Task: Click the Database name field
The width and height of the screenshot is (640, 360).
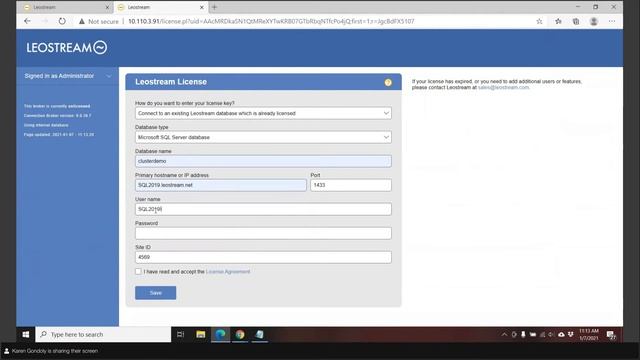Action: [x=263, y=161]
